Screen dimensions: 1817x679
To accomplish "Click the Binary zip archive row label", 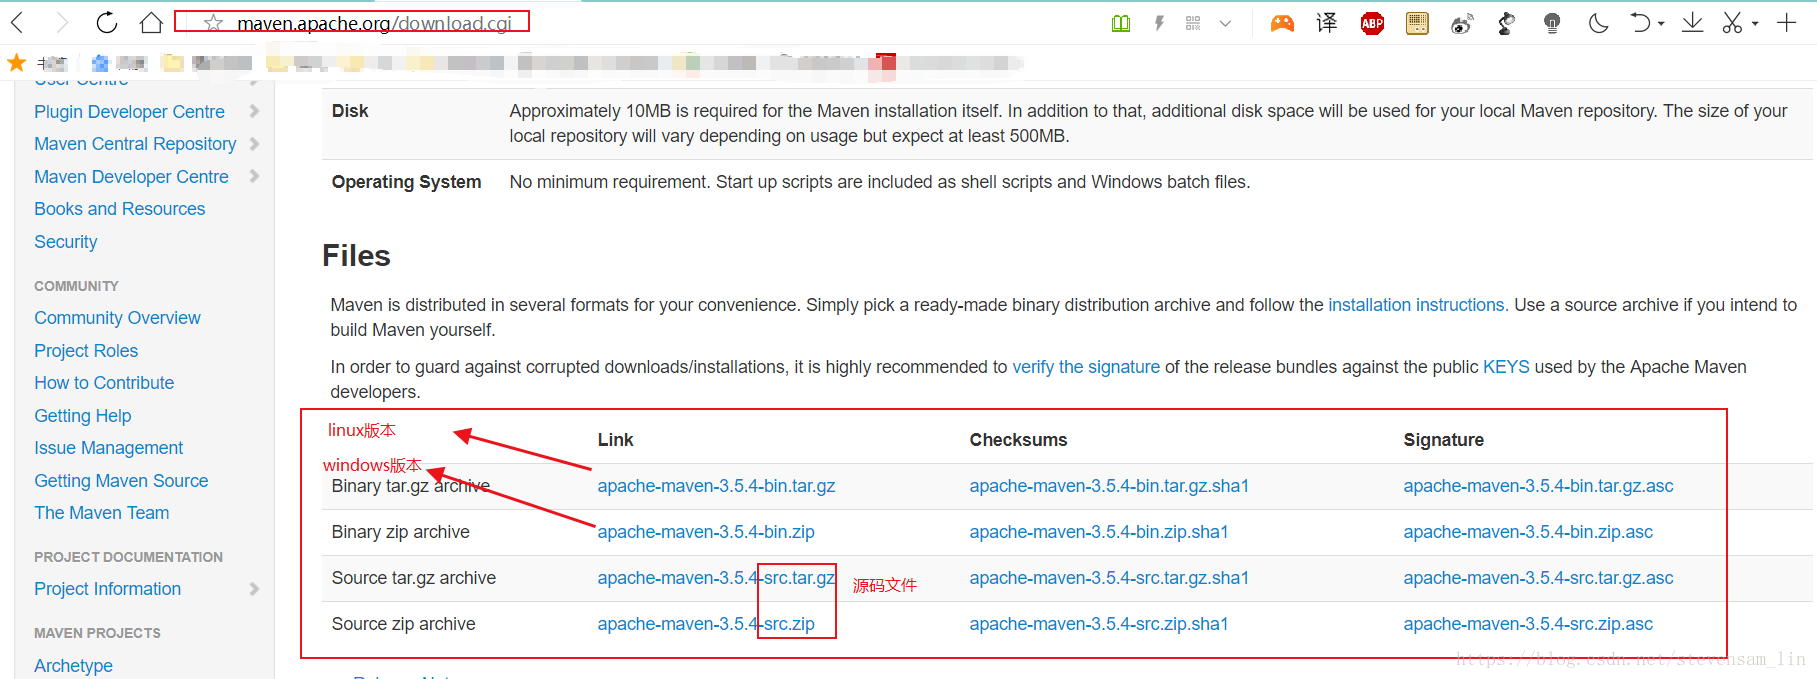I will tap(400, 532).
